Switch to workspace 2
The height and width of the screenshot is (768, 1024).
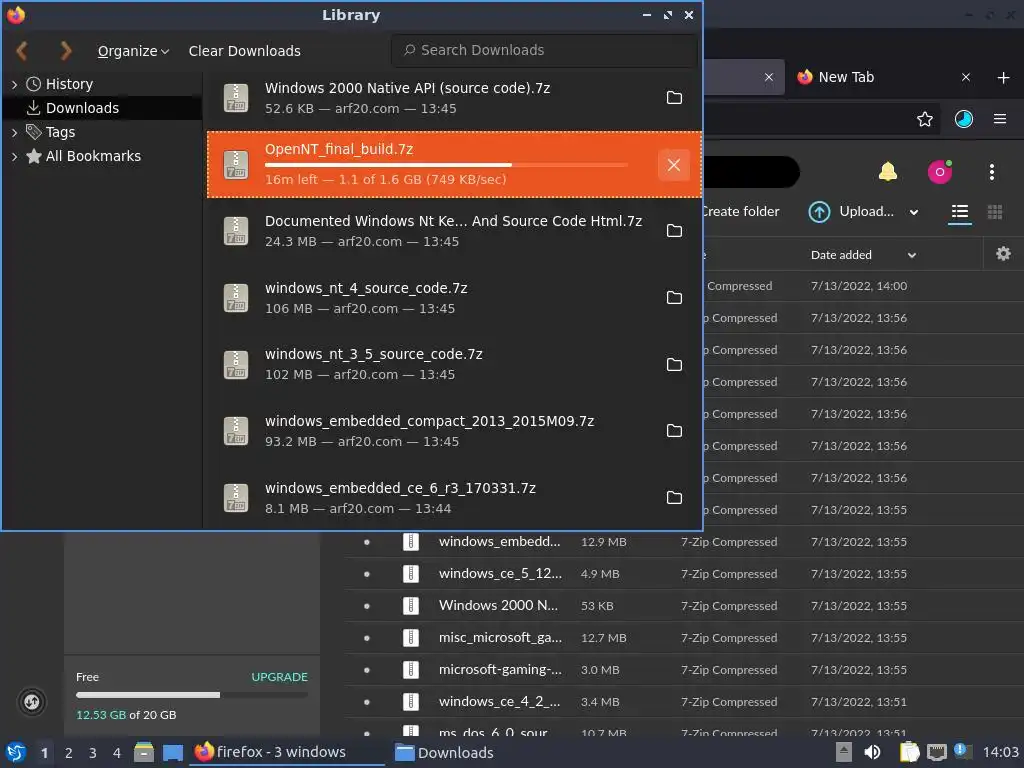[69, 753]
